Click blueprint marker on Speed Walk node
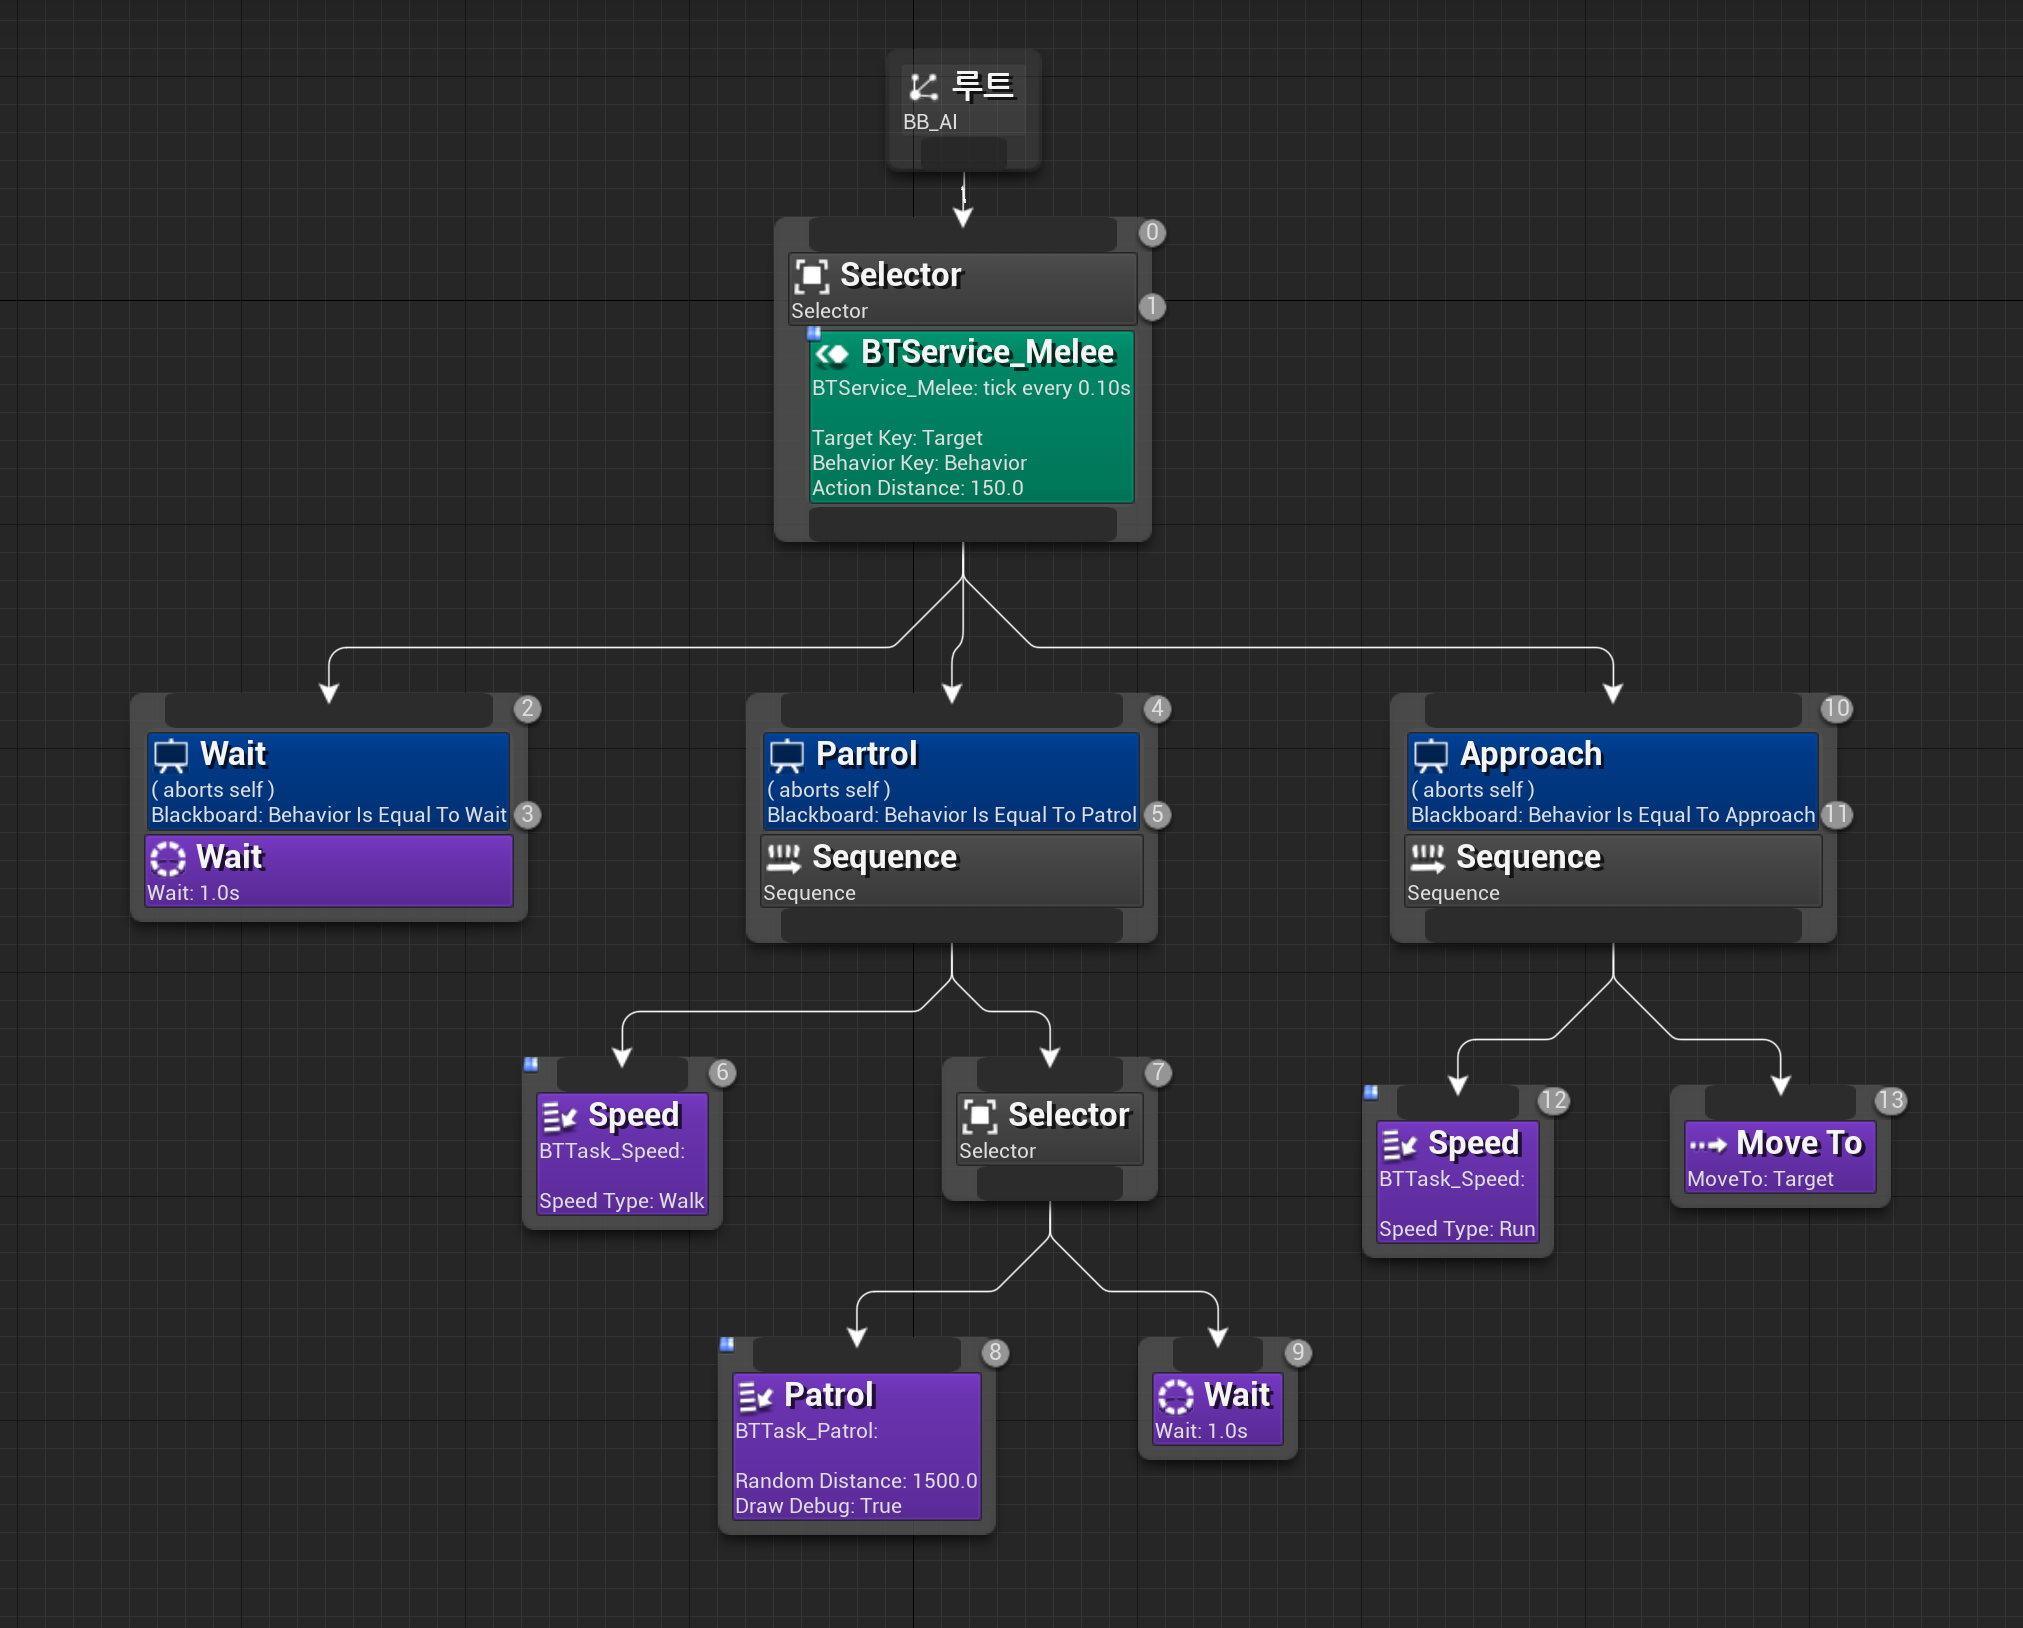Screen dimensions: 2023x1628 [x=531, y=1064]
